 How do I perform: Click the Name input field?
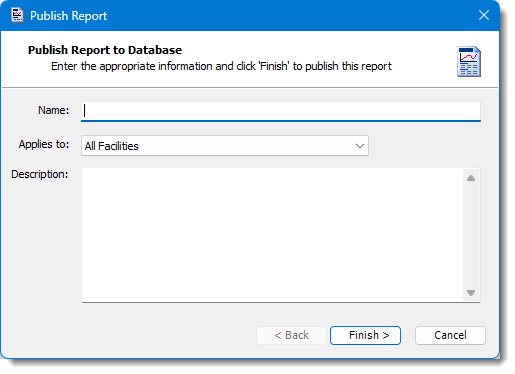tap(281, 111)
